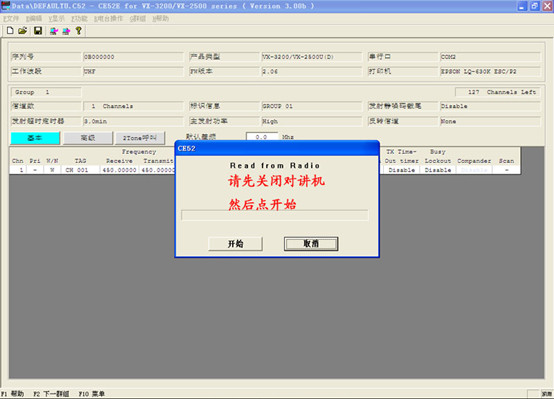This screenshot has height=399, width=554.
Task: Click the TX timeout field 3.0min
Action: pos(133,122)
